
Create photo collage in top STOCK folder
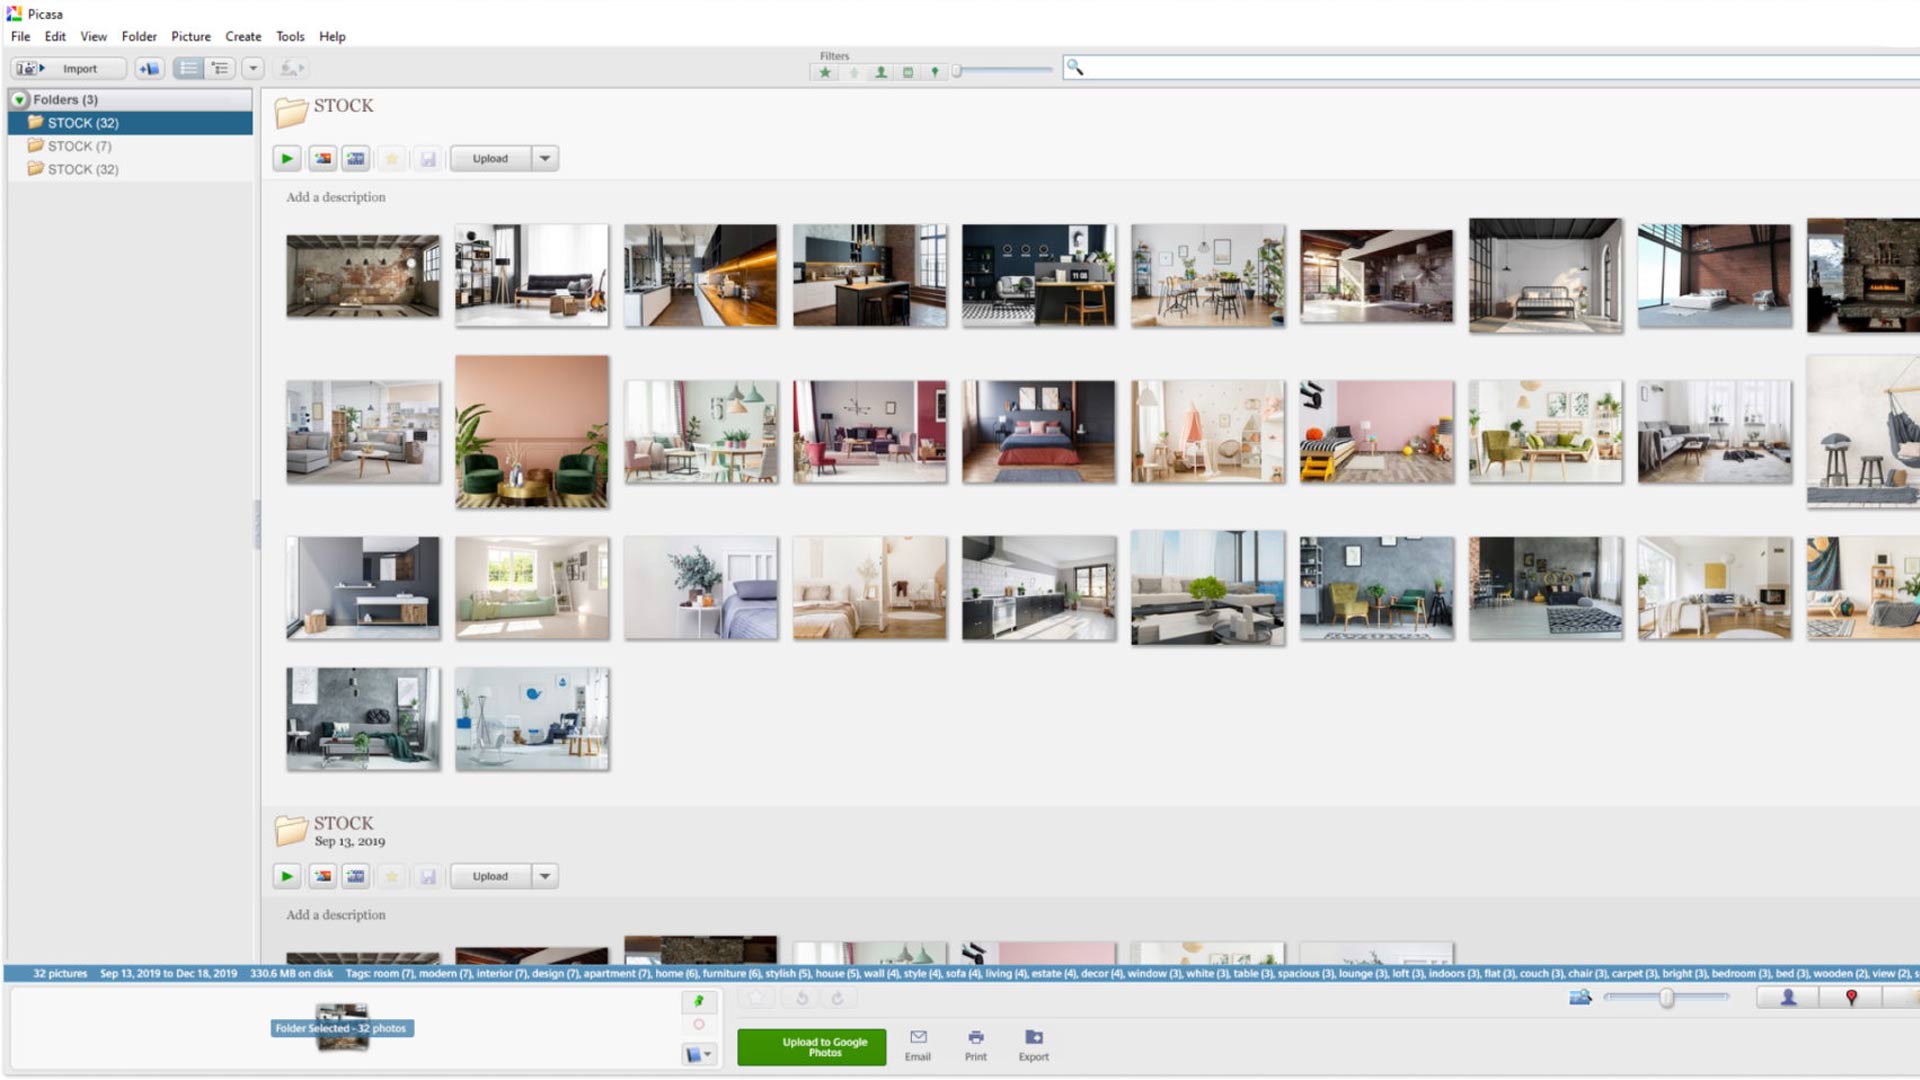(322, 158)
